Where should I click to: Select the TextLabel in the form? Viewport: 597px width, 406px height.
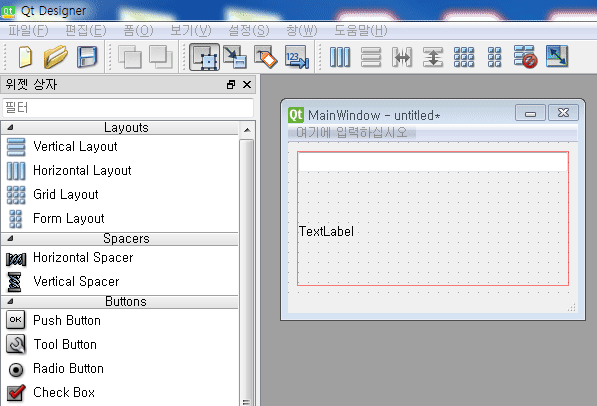(x=326, y=231)
